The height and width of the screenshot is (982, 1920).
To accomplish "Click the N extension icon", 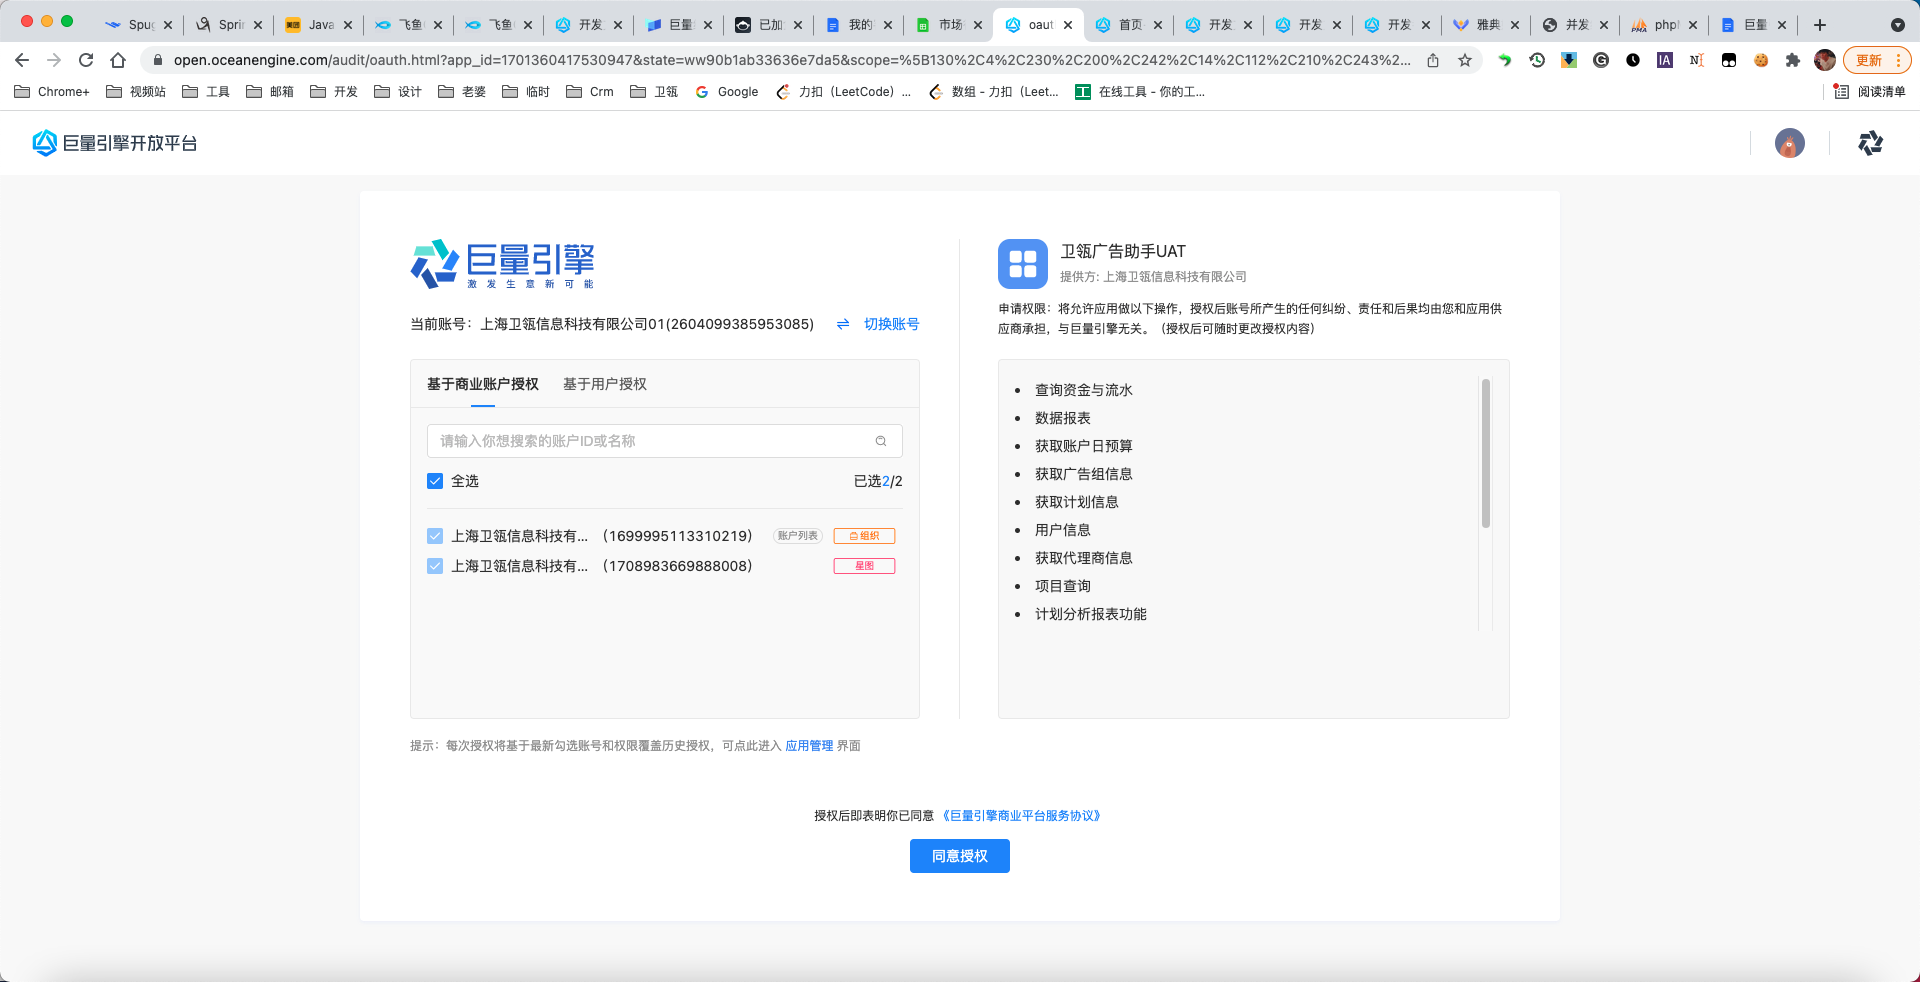I will point(1697,60).
